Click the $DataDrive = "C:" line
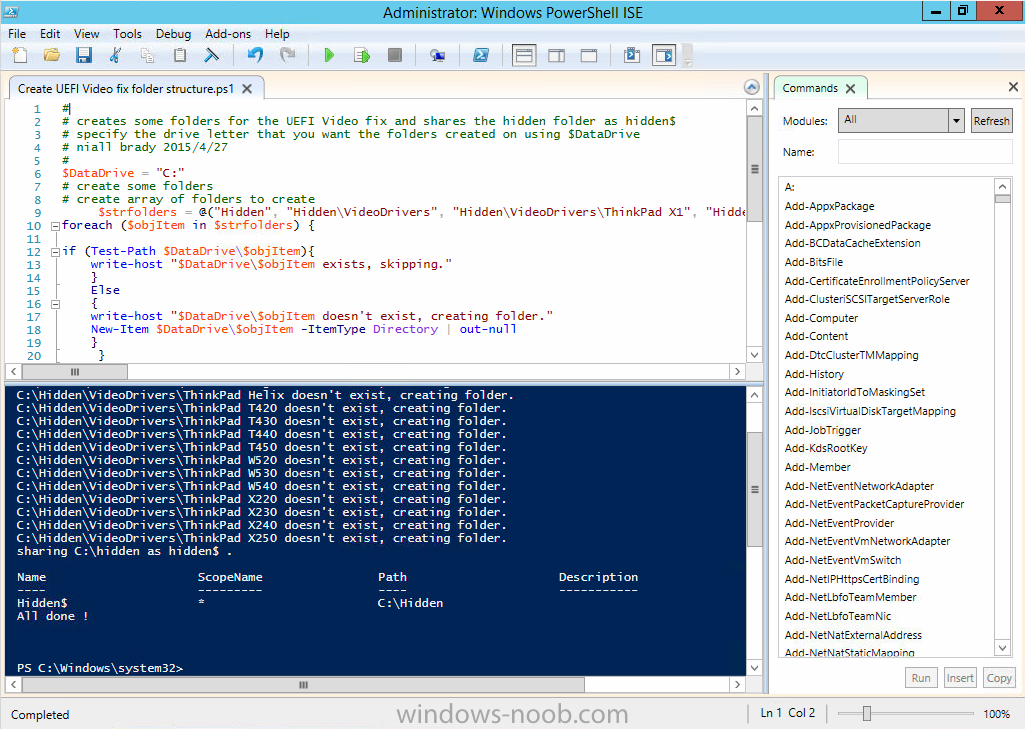The width and height of the screenshot is (1025, 729). tap(124, 173)
